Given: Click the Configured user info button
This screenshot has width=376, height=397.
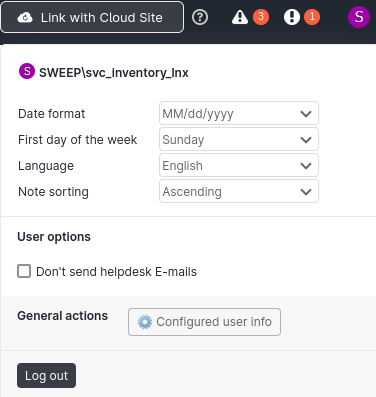Looking at the screenshot, I should point(204,322).
